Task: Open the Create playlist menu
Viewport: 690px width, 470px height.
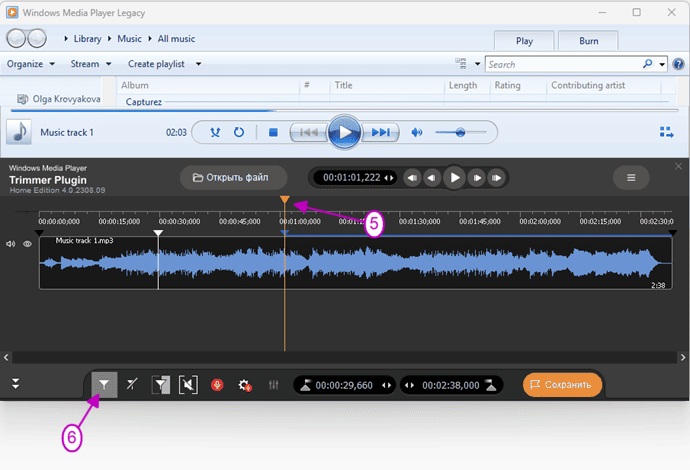Action: tap(156, 64)
